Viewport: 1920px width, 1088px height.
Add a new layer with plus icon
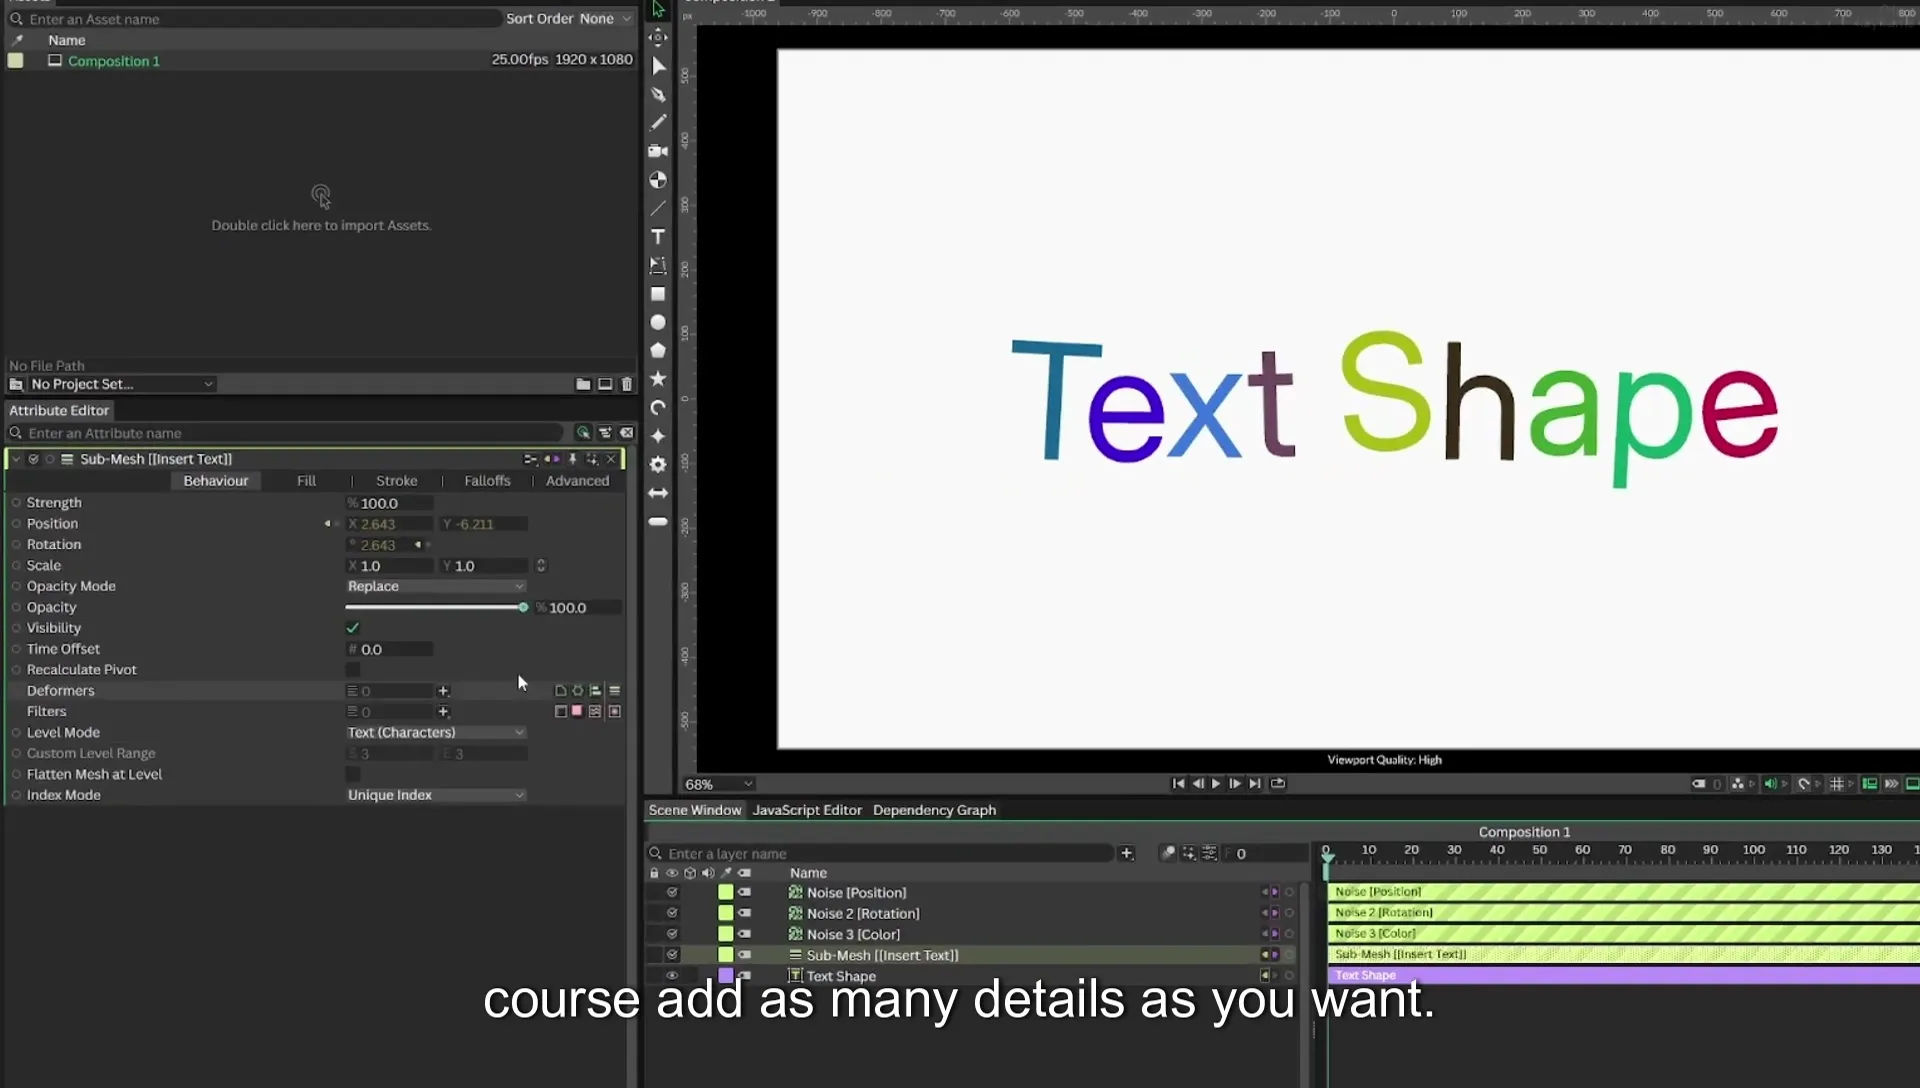pos(1127,853)
